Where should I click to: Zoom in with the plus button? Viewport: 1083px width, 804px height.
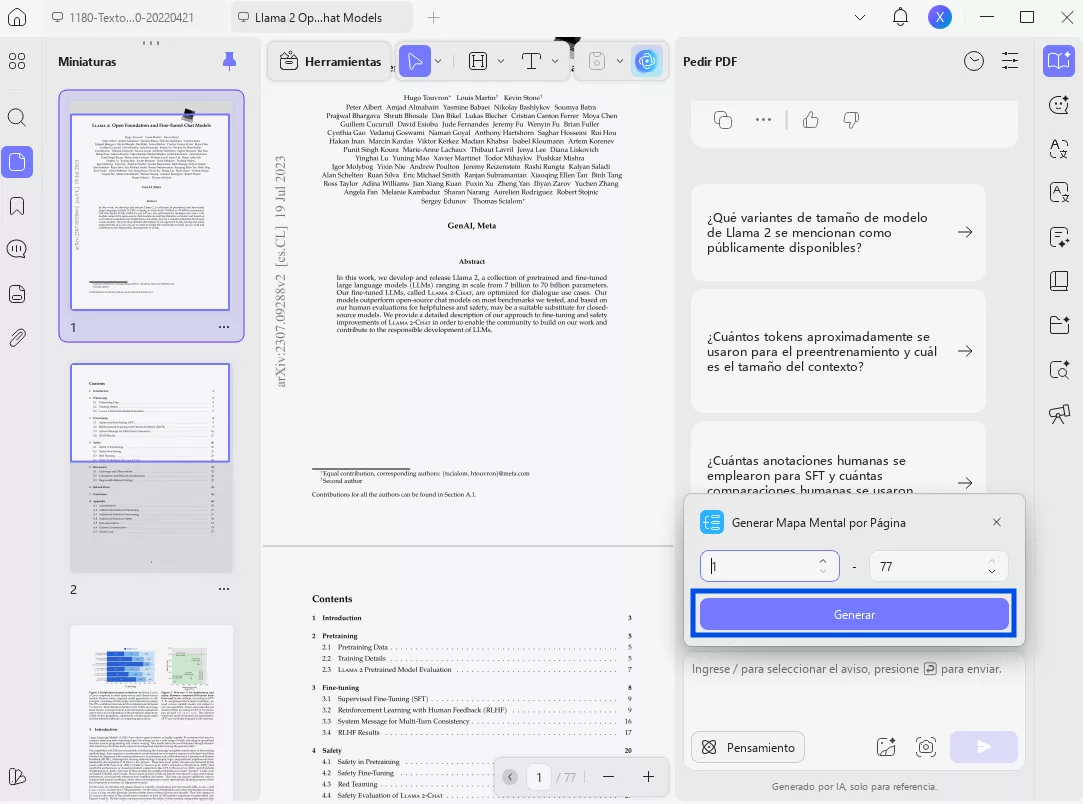(x=648, y=777)
